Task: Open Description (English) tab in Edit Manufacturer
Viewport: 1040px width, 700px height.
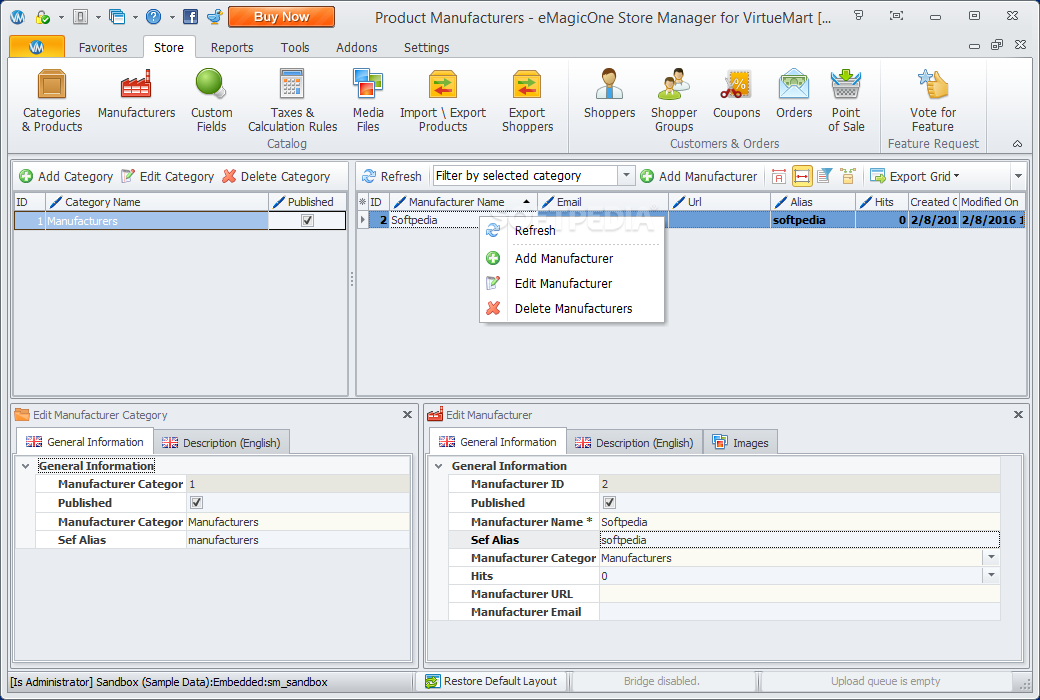Action: (634, 443)
